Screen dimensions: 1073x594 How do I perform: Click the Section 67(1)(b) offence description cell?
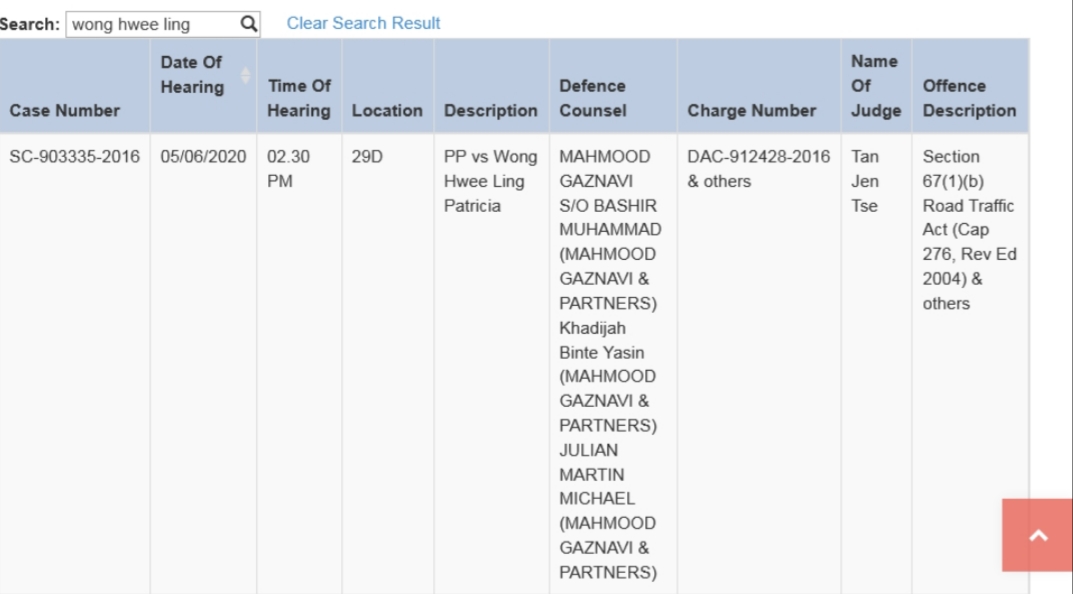coord(968,230)
